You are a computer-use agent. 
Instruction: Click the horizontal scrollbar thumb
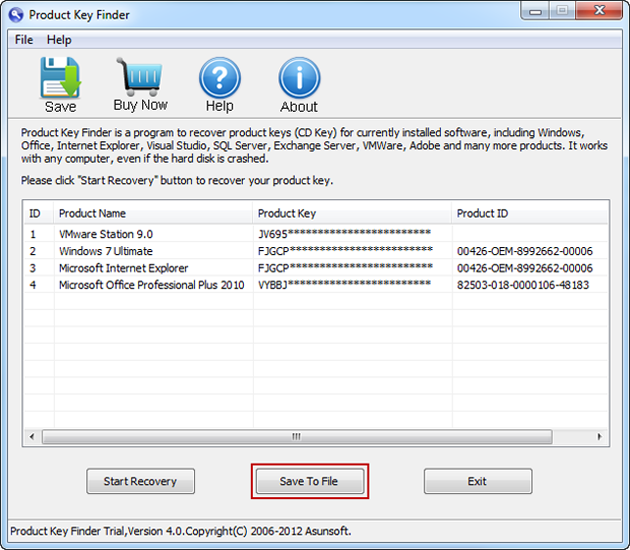point(297,437)
